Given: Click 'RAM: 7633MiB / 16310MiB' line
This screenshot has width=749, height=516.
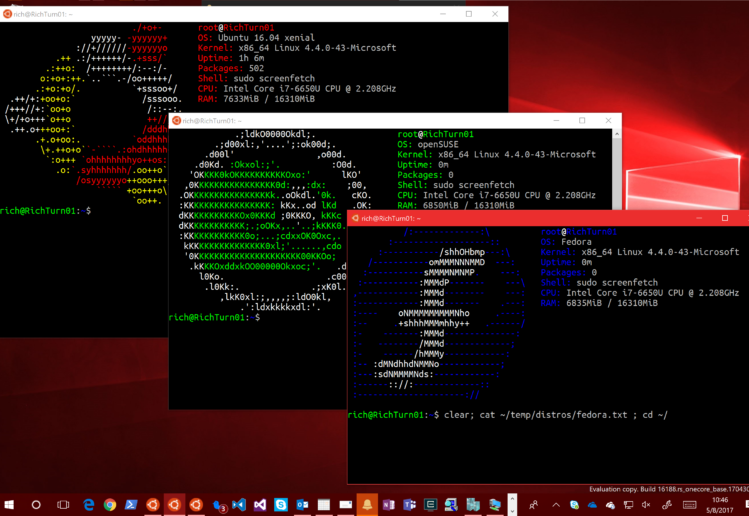Looking at the screenshot, I should pyautogui.click(x=256, y=99).
